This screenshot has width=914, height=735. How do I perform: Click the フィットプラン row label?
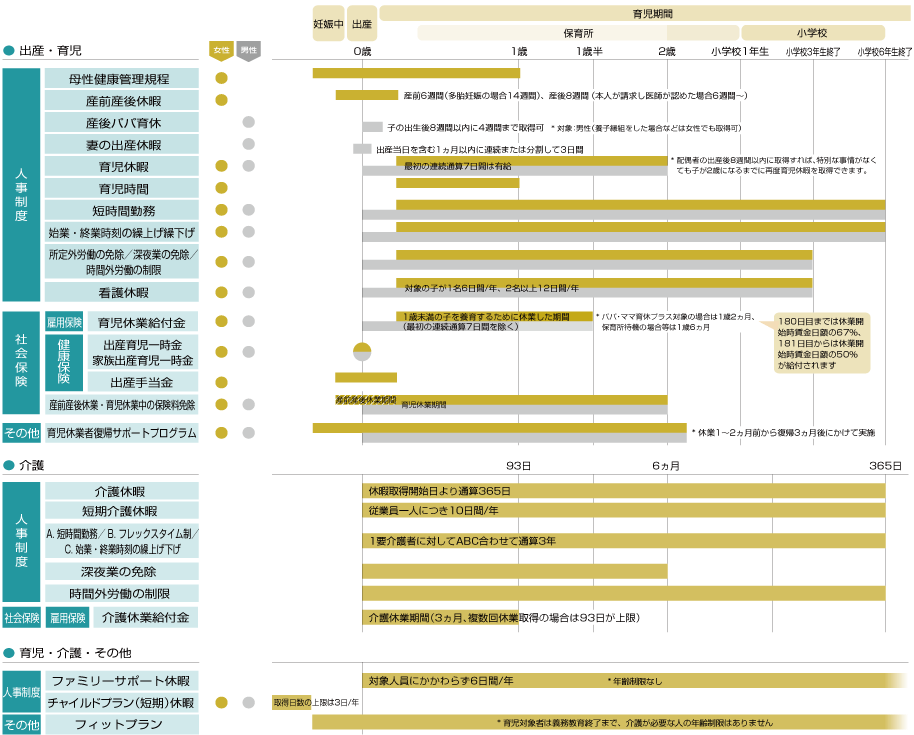[122, 725]
